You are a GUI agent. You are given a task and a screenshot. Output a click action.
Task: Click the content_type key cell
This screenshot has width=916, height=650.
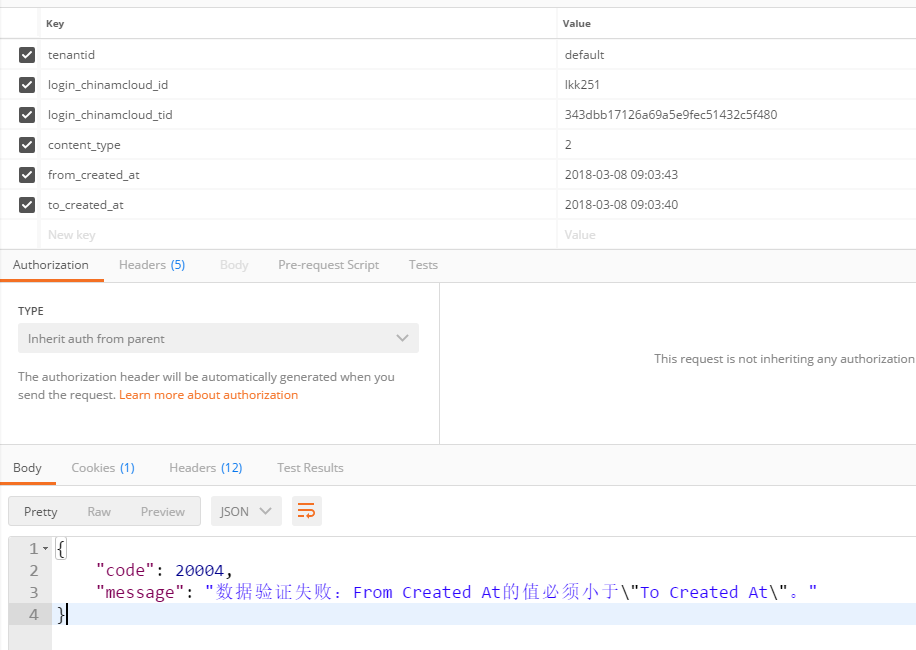(298, 145)
